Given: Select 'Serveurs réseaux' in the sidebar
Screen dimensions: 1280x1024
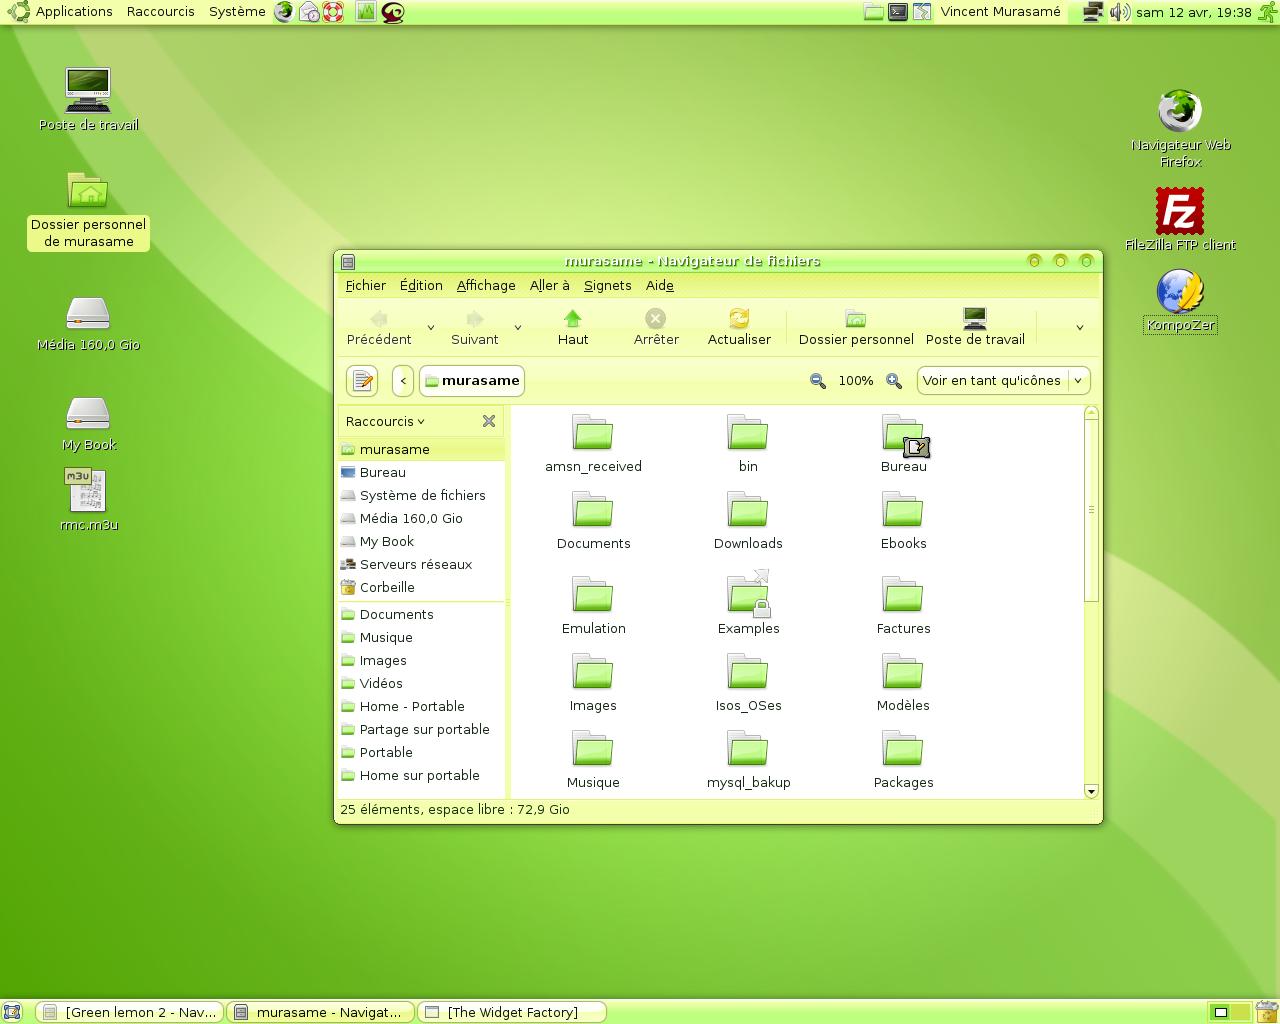Looking at the screenshot, I should 421,564.
